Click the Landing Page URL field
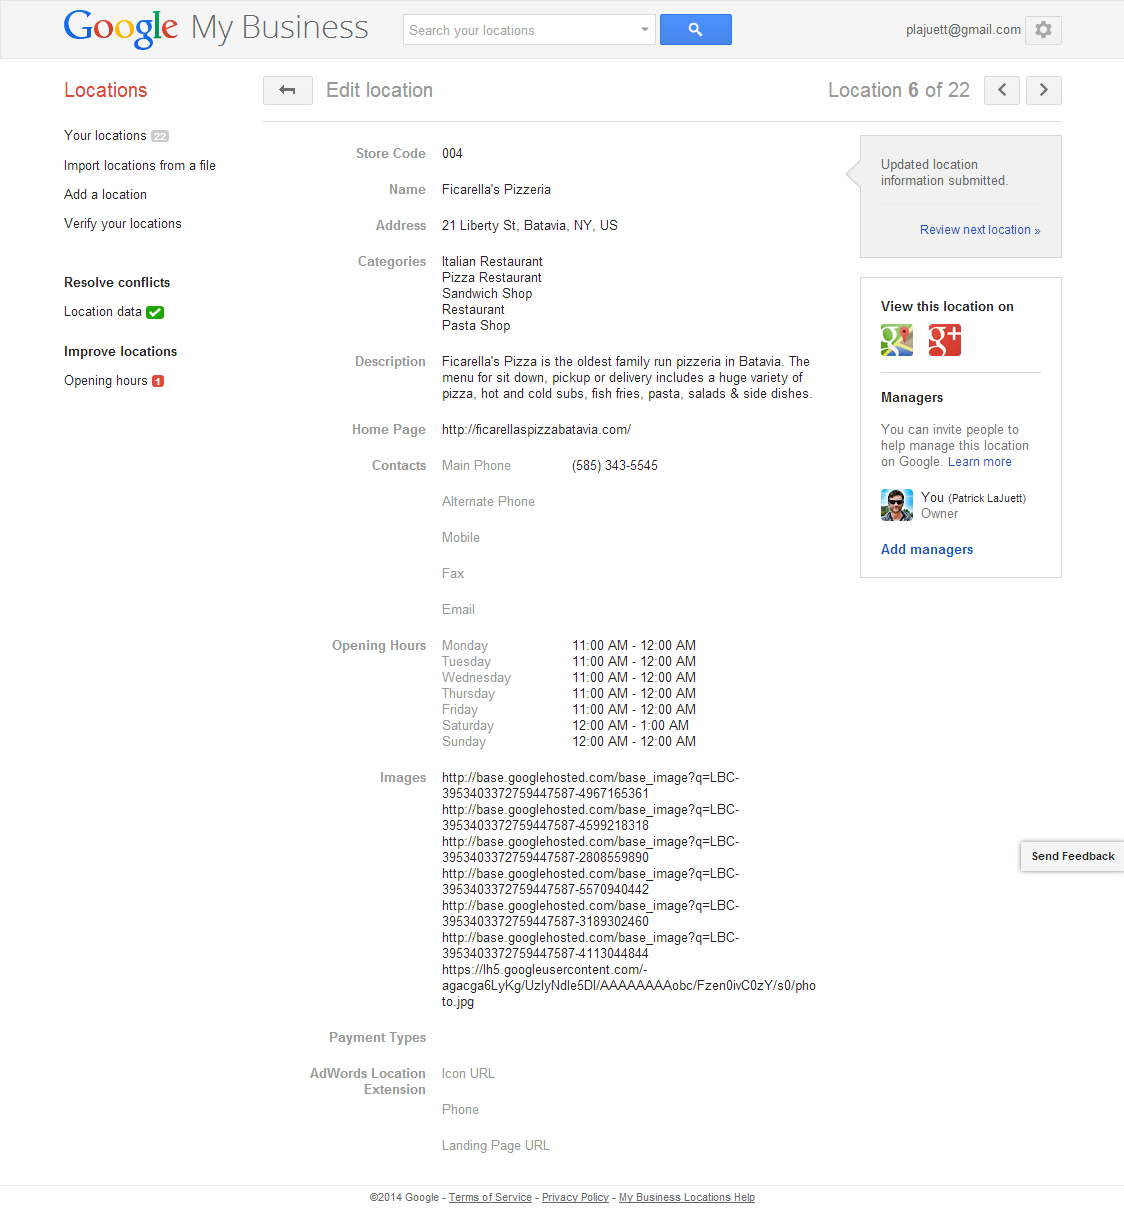Screen dimensions: 1124x1209 (496, 1145)
